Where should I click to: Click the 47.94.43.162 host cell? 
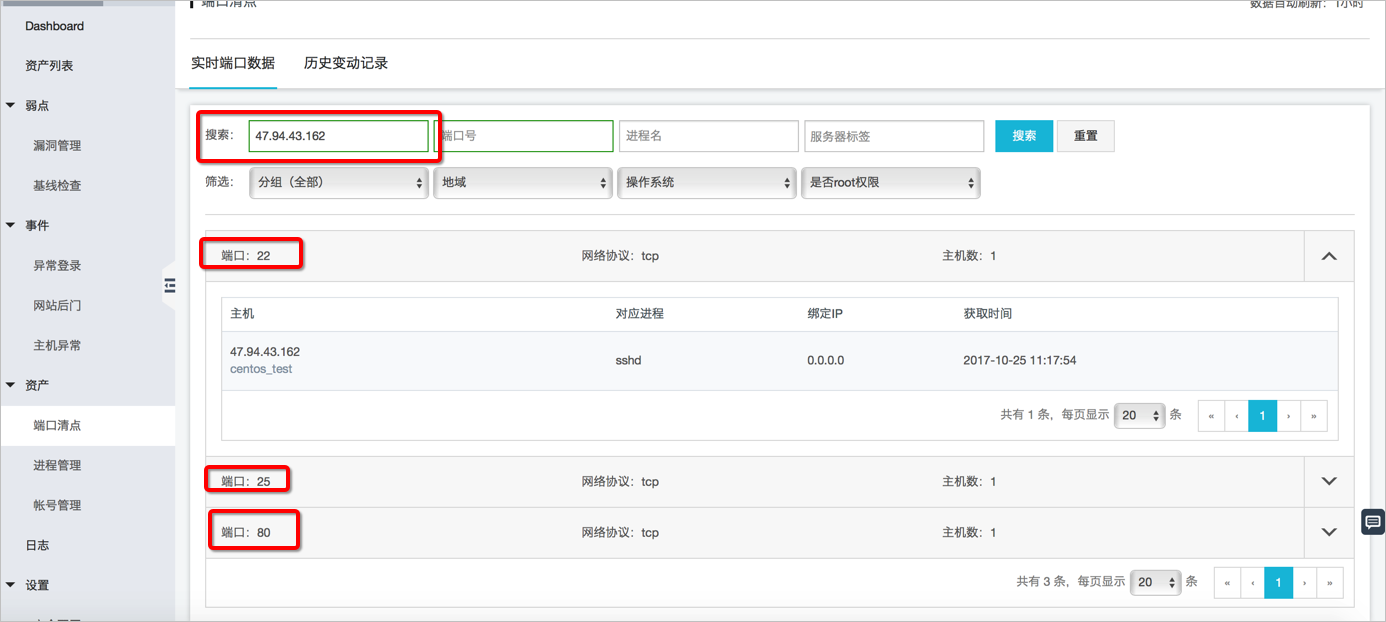(x=265, y=352)
